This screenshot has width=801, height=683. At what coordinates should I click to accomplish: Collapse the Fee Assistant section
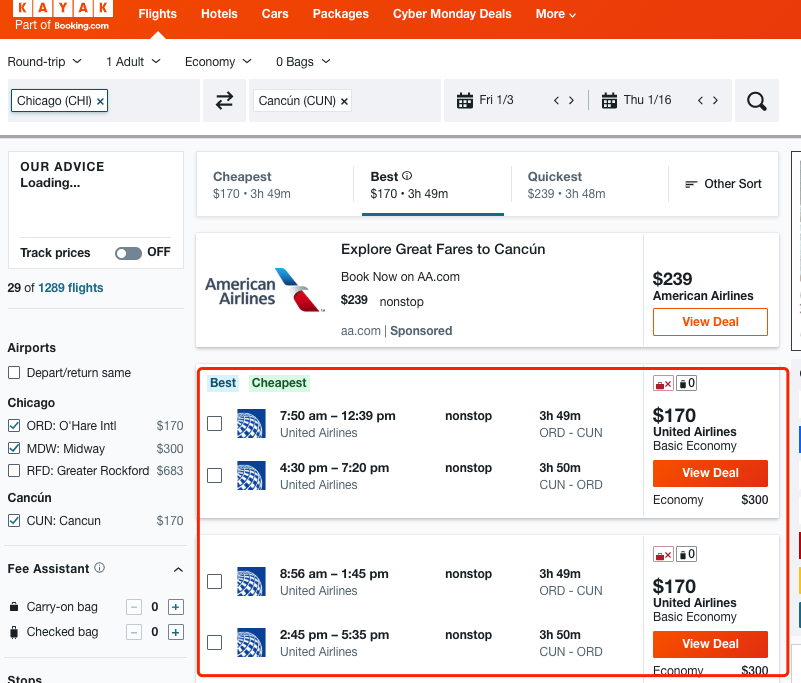[x=178, y=569]
